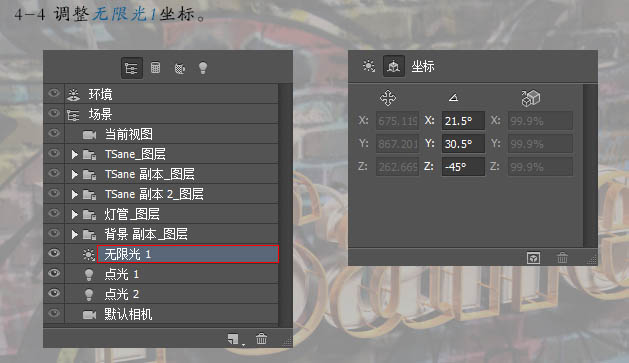629x363 pixels.
Task: Click rotation X field showing 21.5°
Action: tap(463, 121)
